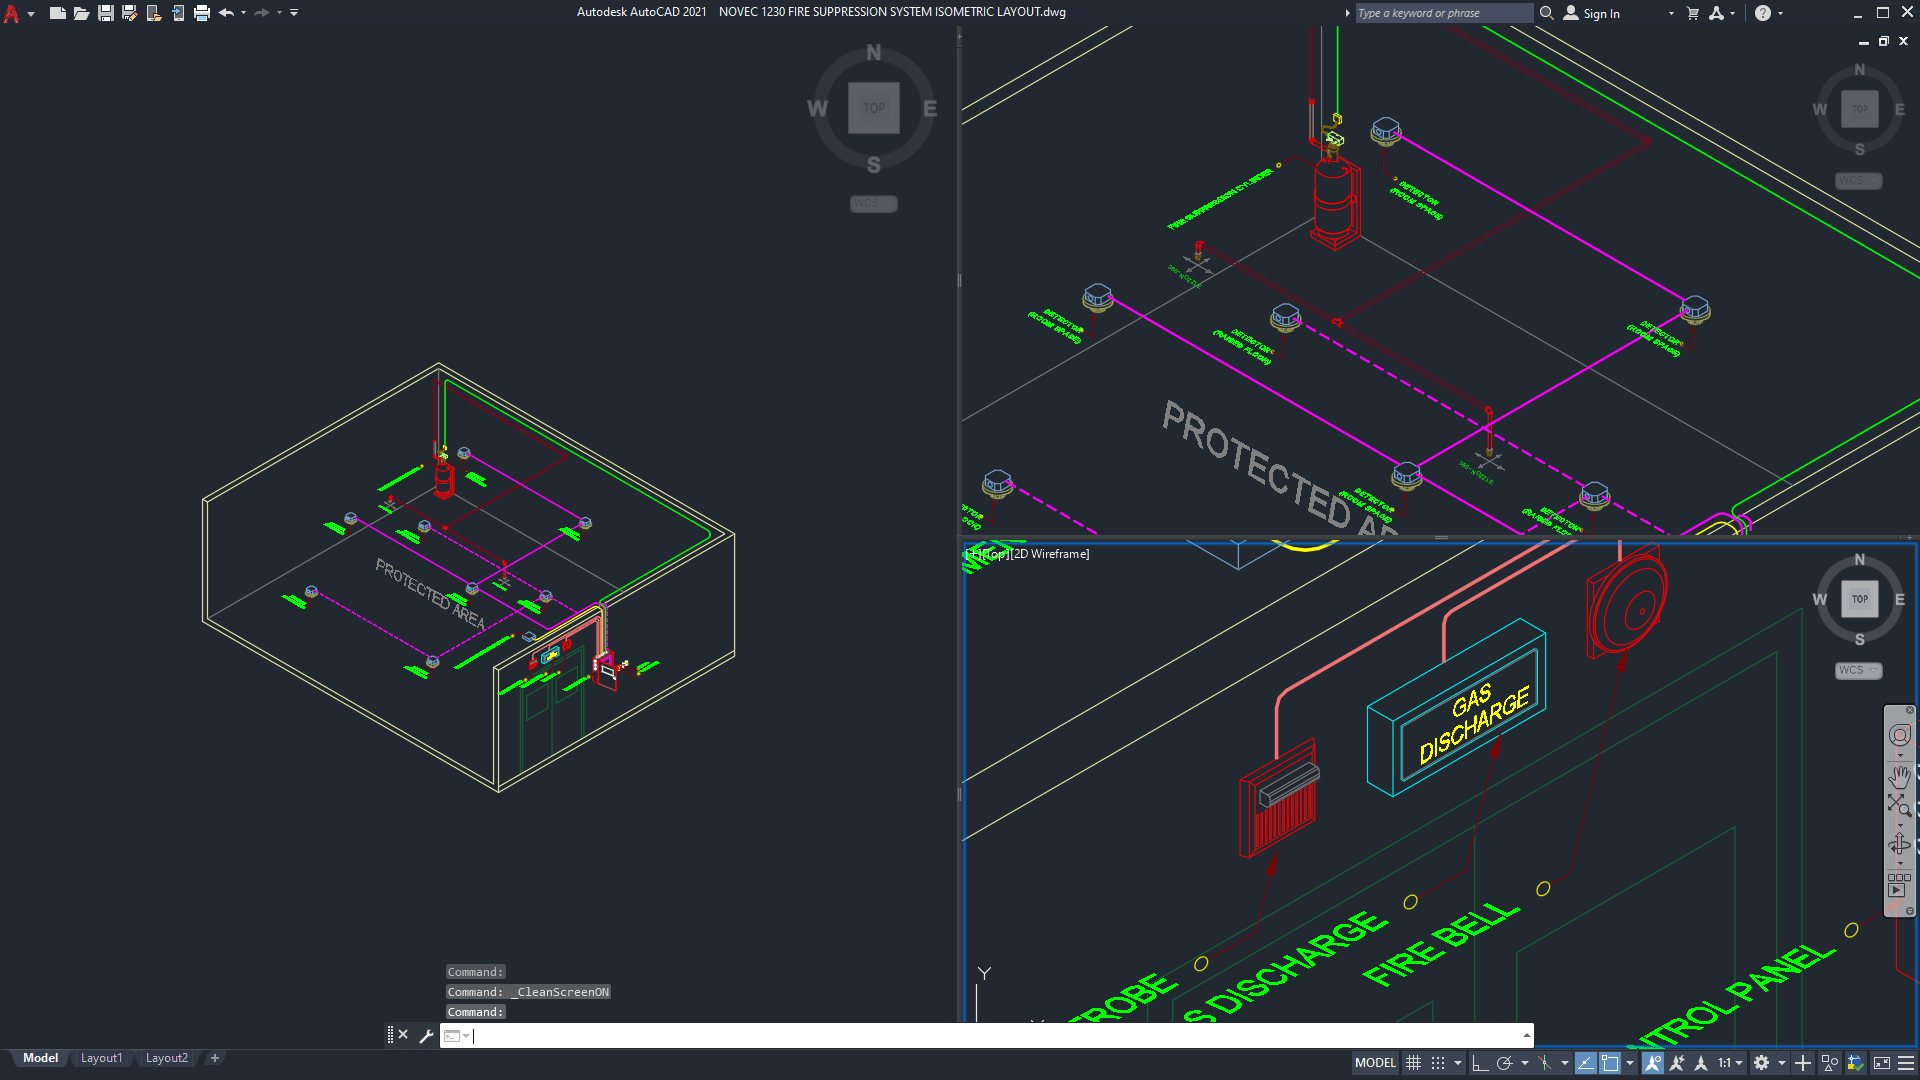
Task: Switch to the Layout1 tab
Action: click(101, 1058)
